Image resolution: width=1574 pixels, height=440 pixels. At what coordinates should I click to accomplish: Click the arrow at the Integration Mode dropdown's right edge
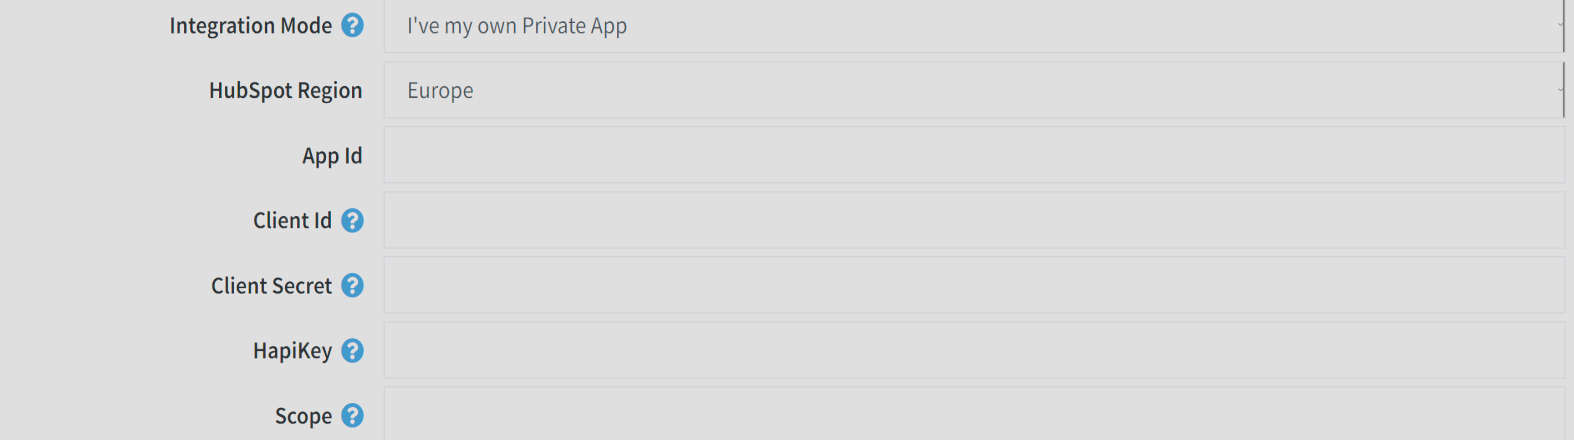click(x=1559, y=26)
